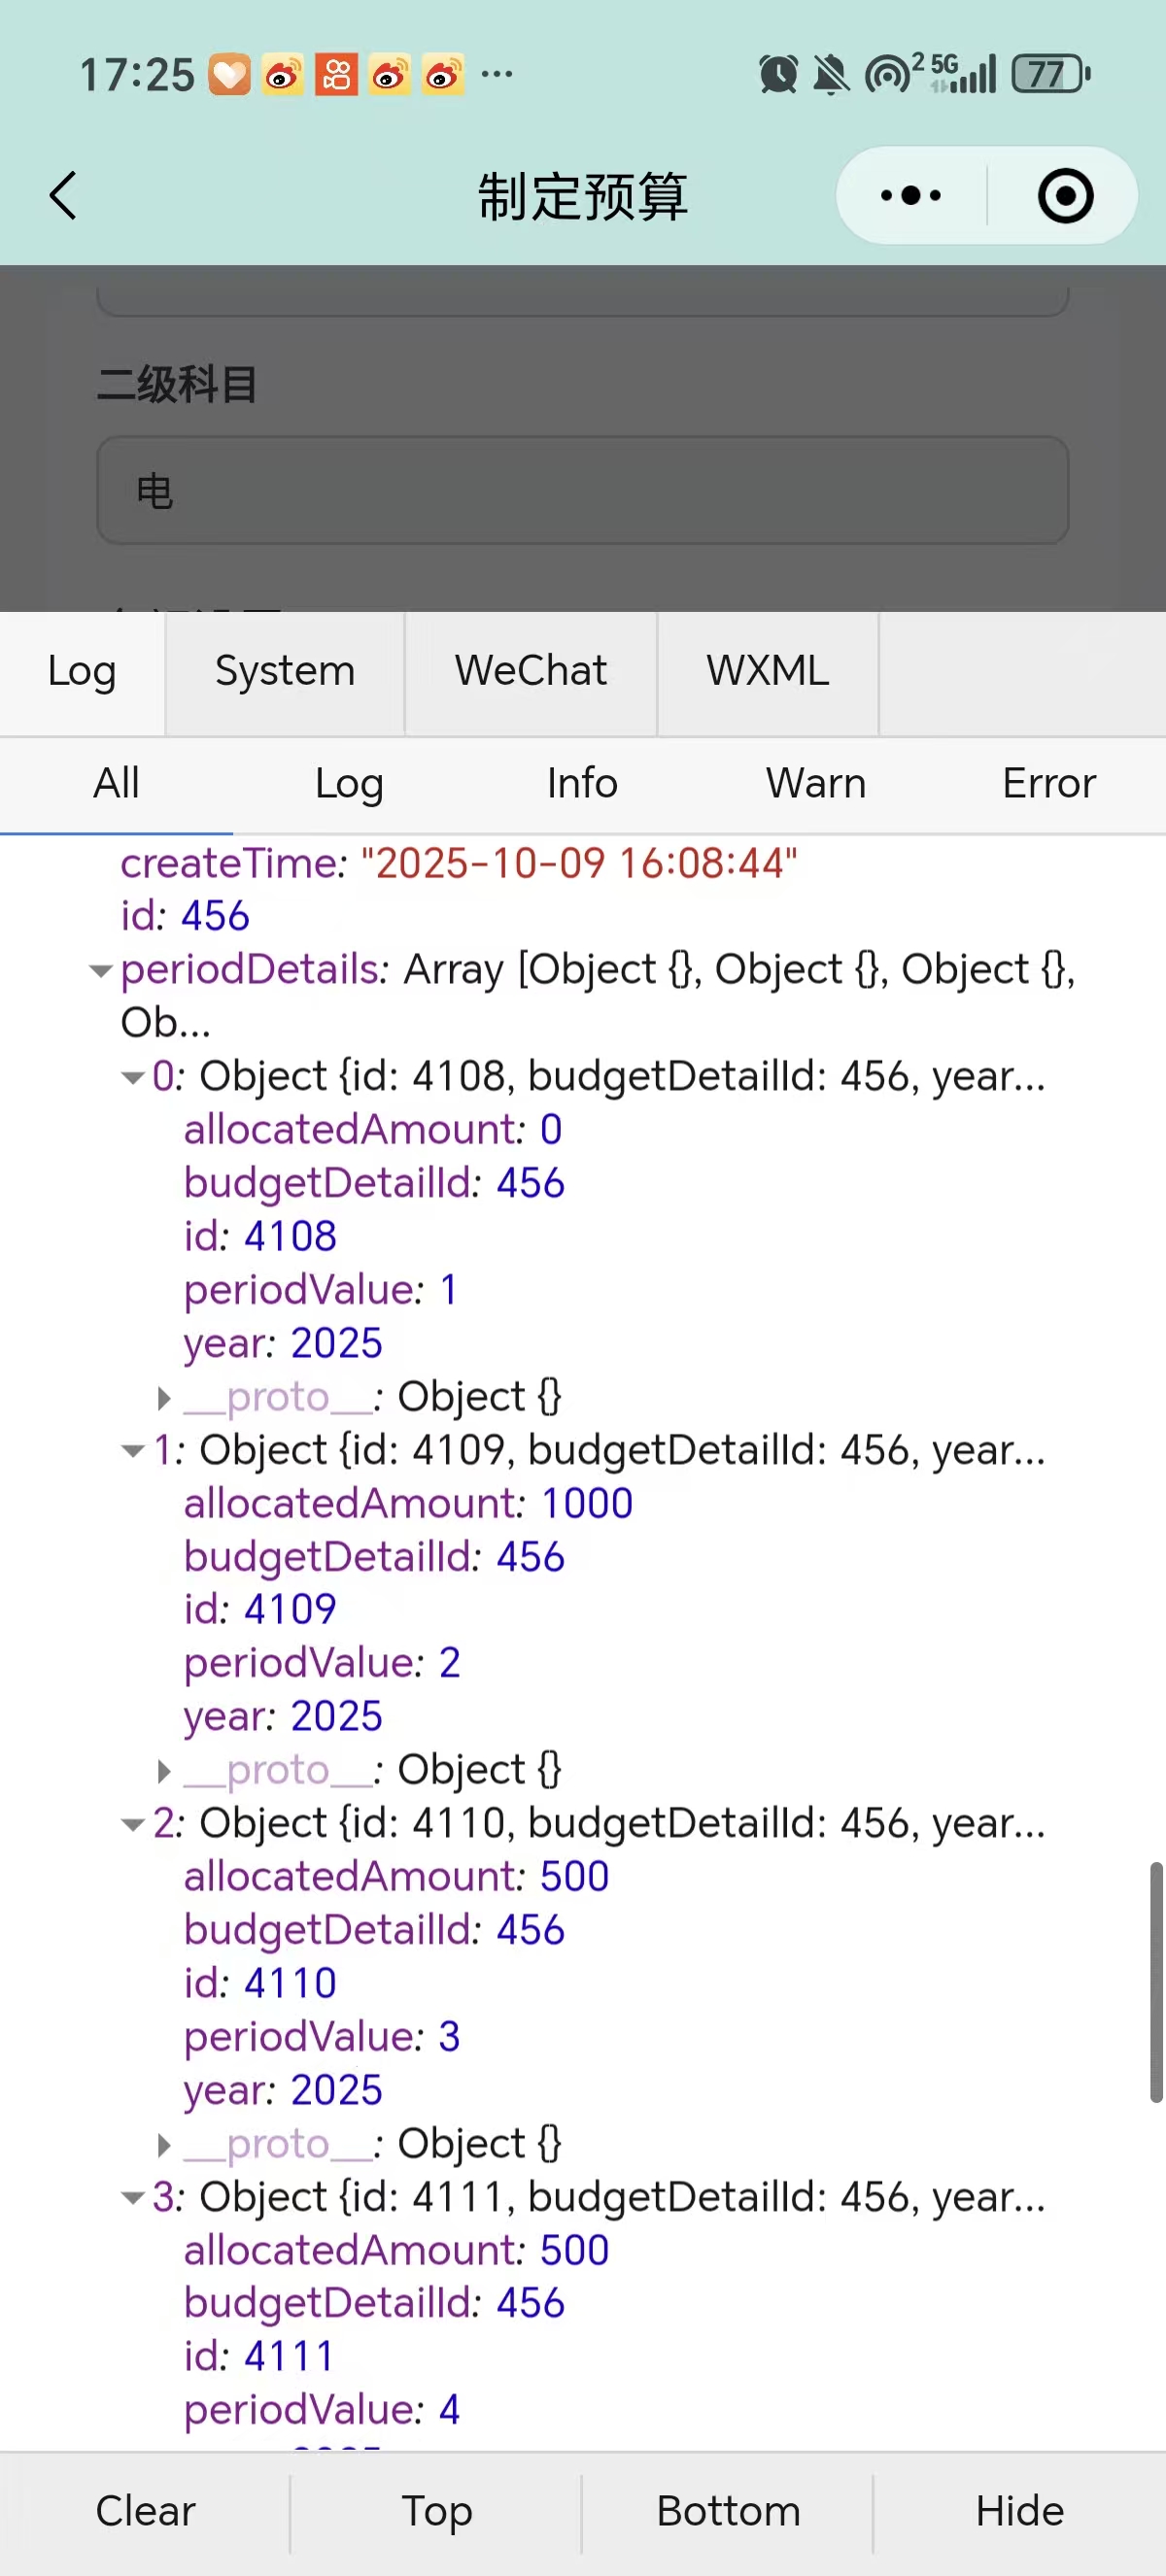The width and height of the screenshot is (1166, 2576).
Task: Open the three-dot mini program menu
Action: pos(910,195)
